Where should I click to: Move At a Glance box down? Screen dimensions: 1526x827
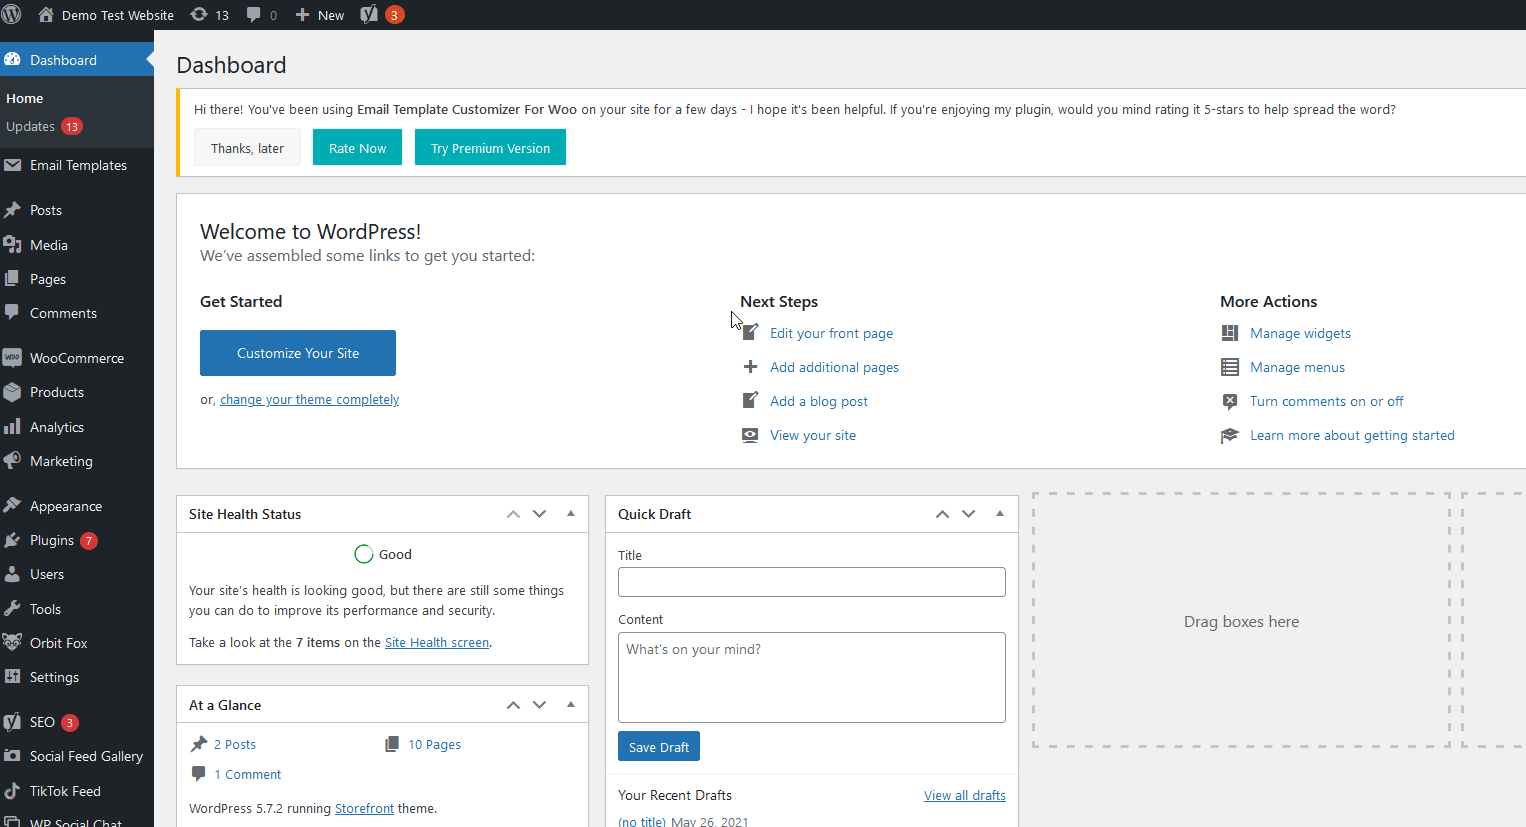click(539, 705)
